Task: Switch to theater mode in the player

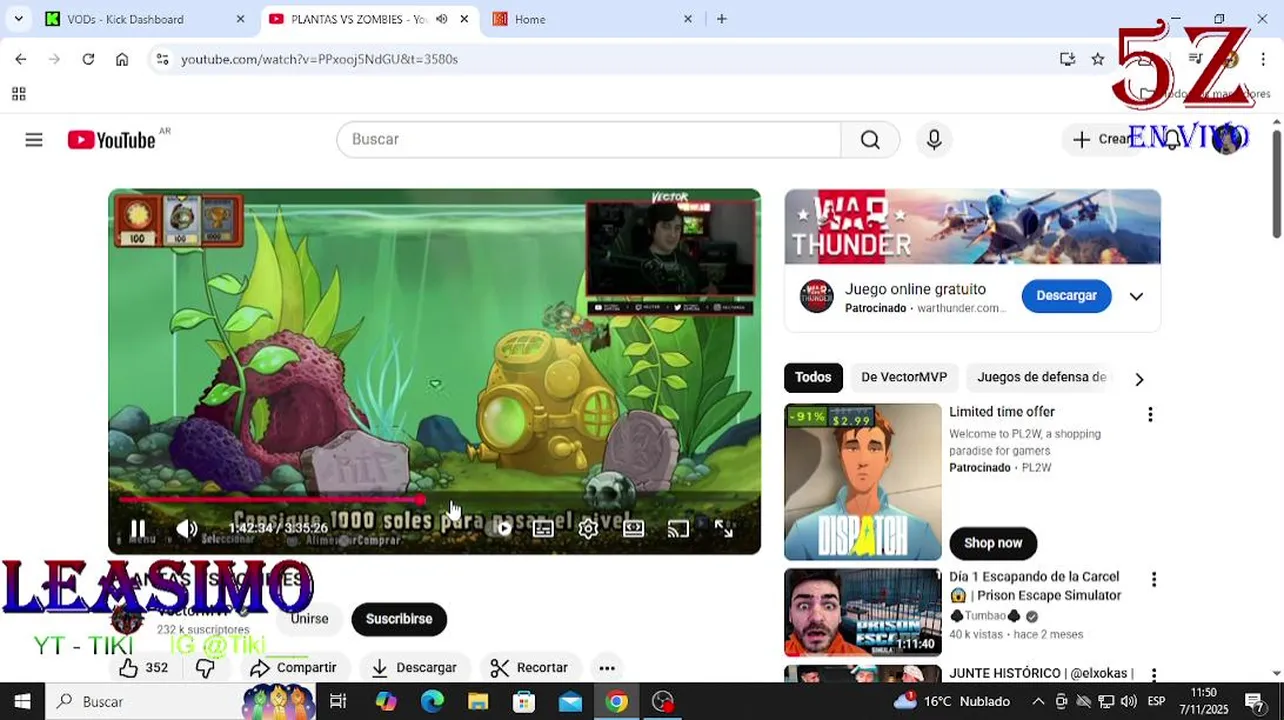Action: 633,528
